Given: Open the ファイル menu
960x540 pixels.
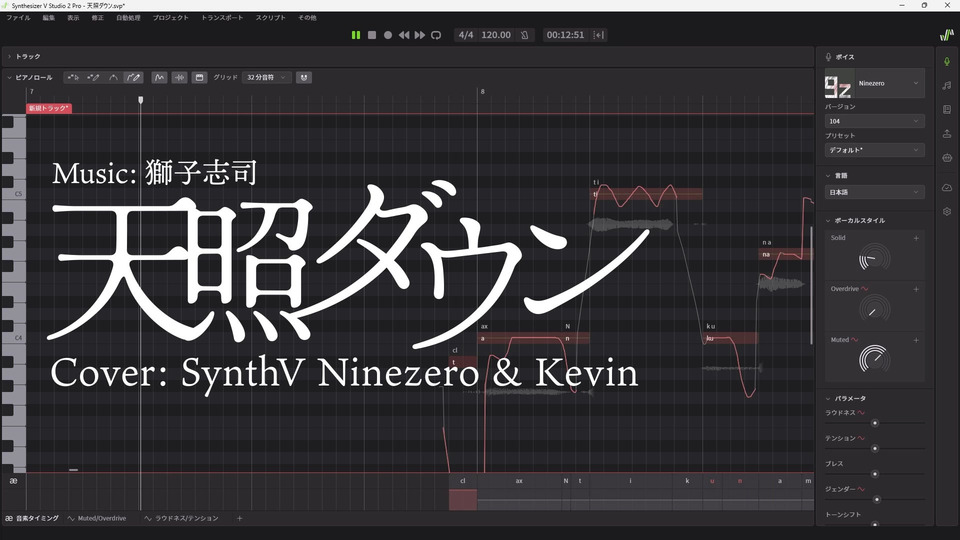Looking at the screenshot, I should pyautogui.click(x=18, y=18).
